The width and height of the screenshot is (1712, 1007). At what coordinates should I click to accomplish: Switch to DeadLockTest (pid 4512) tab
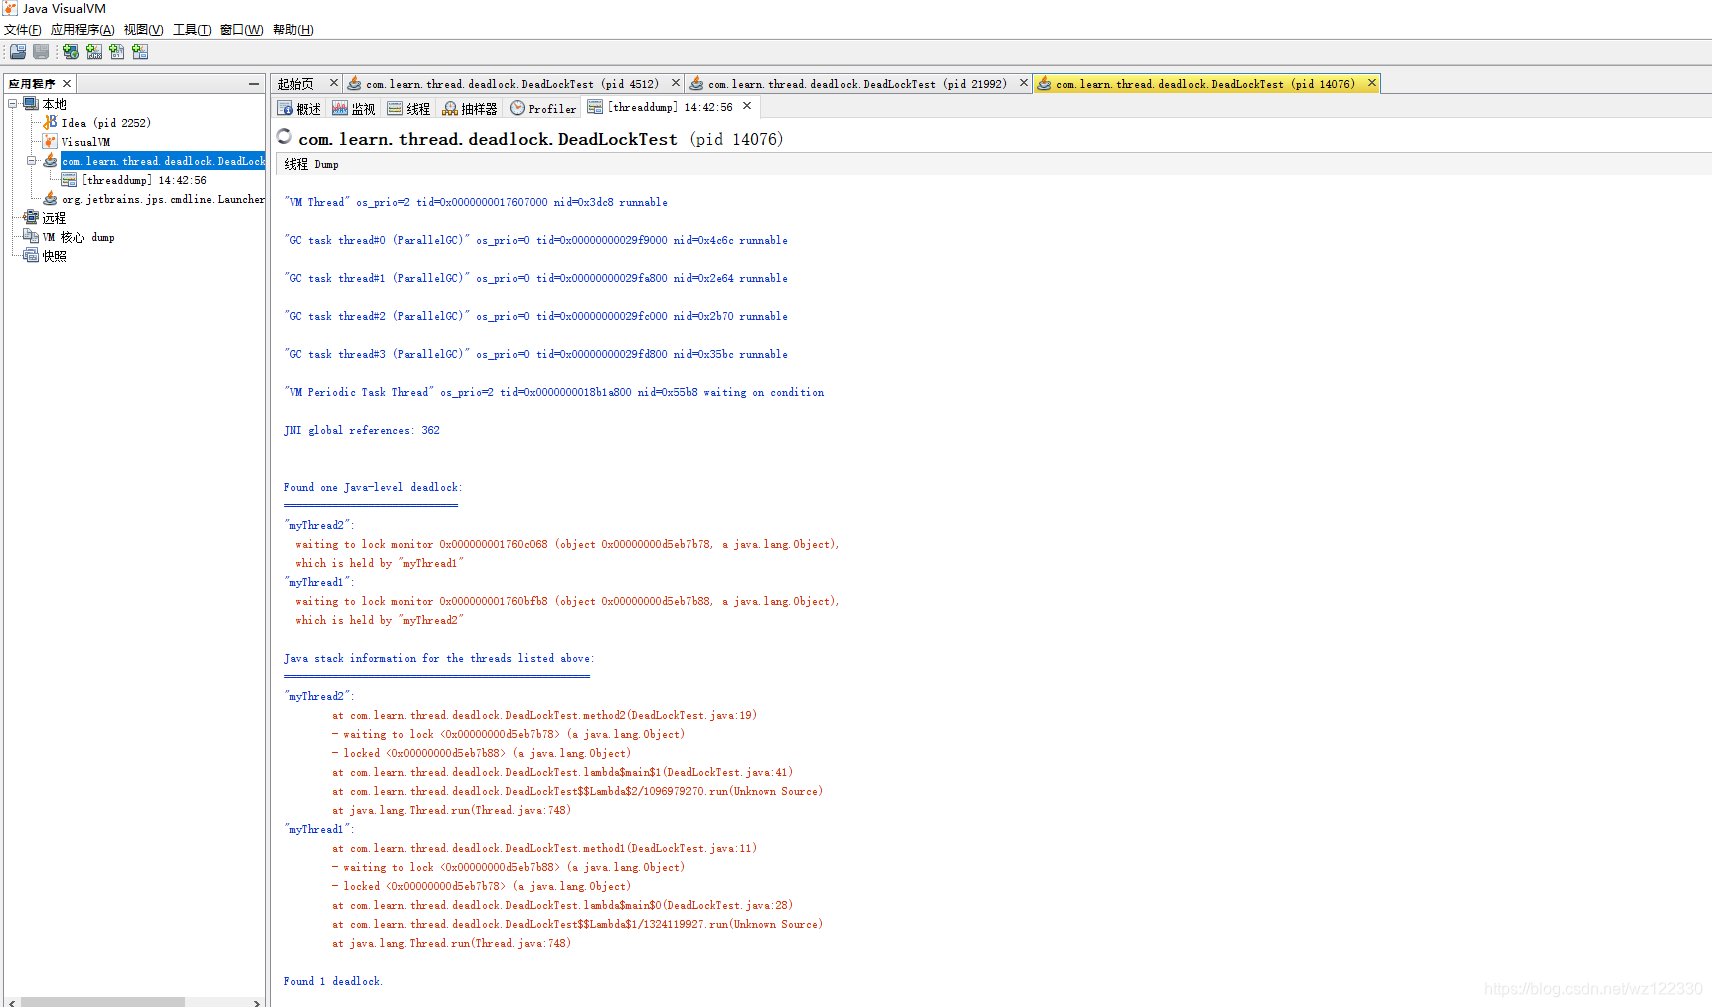(x=512, y=84)
